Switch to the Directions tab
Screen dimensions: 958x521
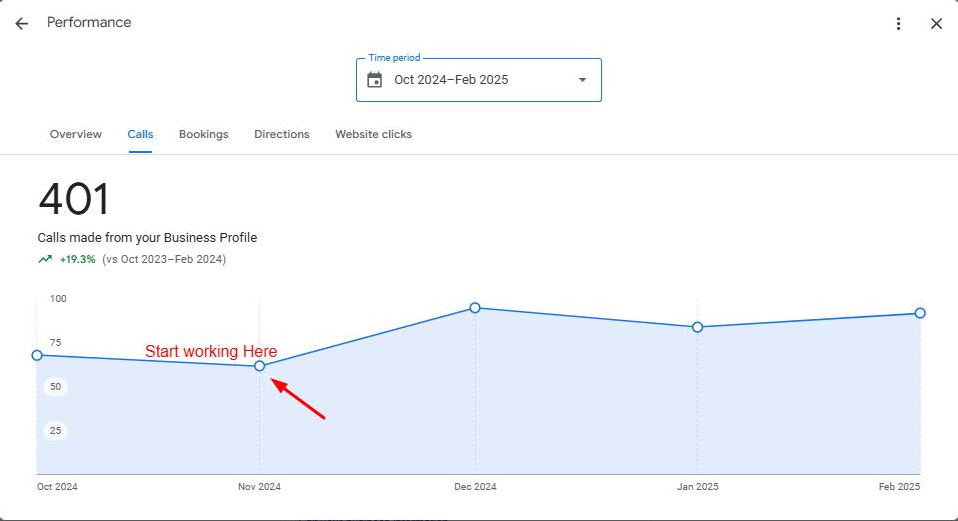(x=282, y=134)
